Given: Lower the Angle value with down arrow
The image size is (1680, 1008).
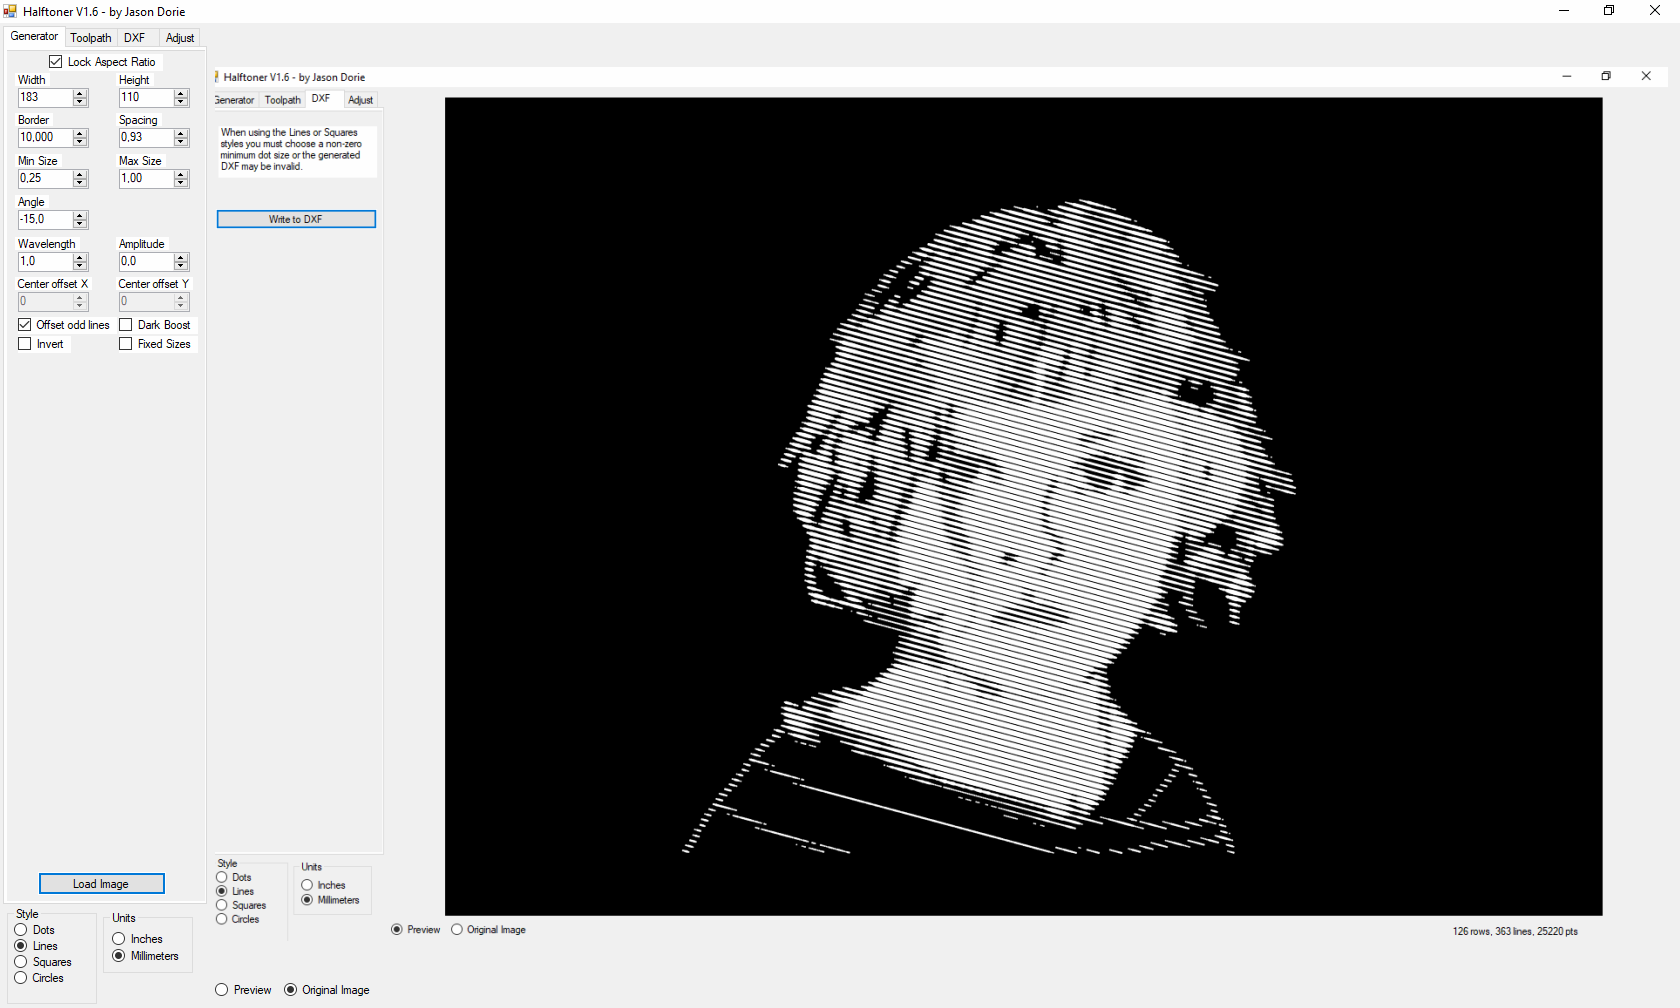Looking at the screenshot, I should point(80,224).
